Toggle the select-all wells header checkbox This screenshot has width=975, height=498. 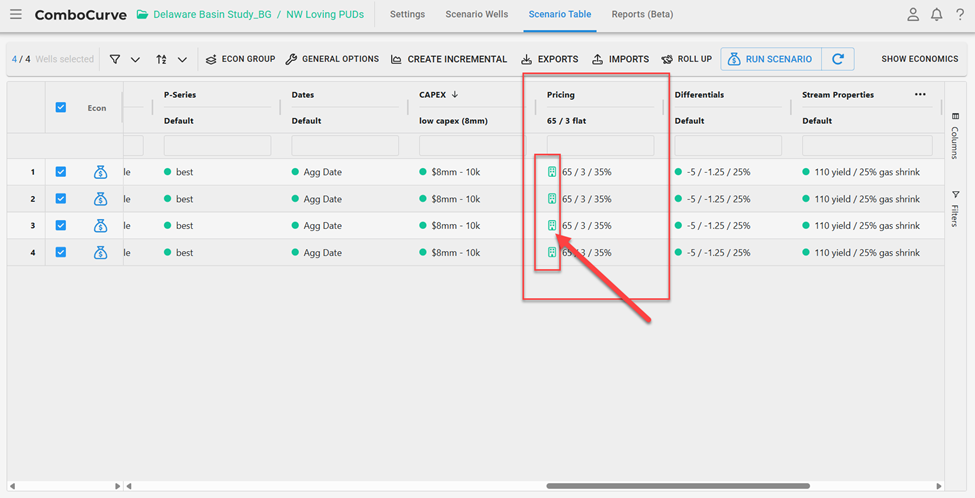tap(61, 107)
